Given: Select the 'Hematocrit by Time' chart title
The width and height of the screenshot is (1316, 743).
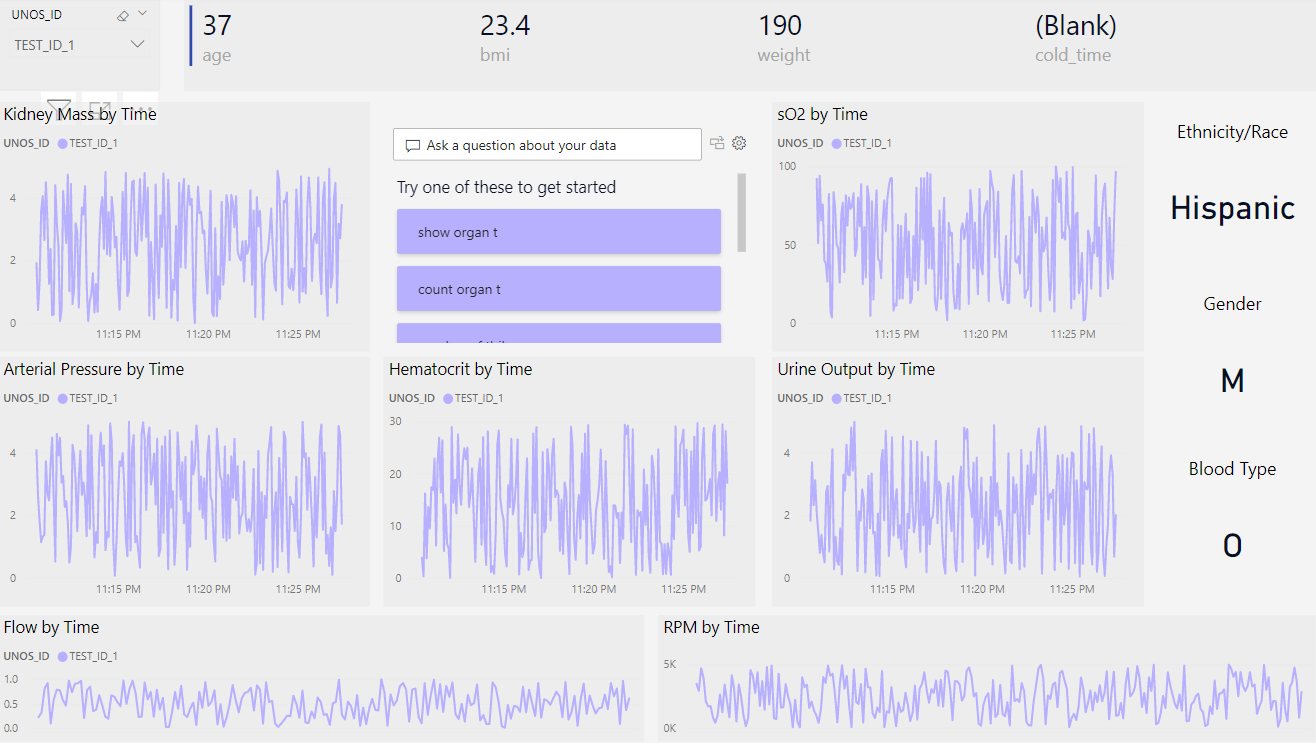Looking at the screenshot, I should coord(460,369).
